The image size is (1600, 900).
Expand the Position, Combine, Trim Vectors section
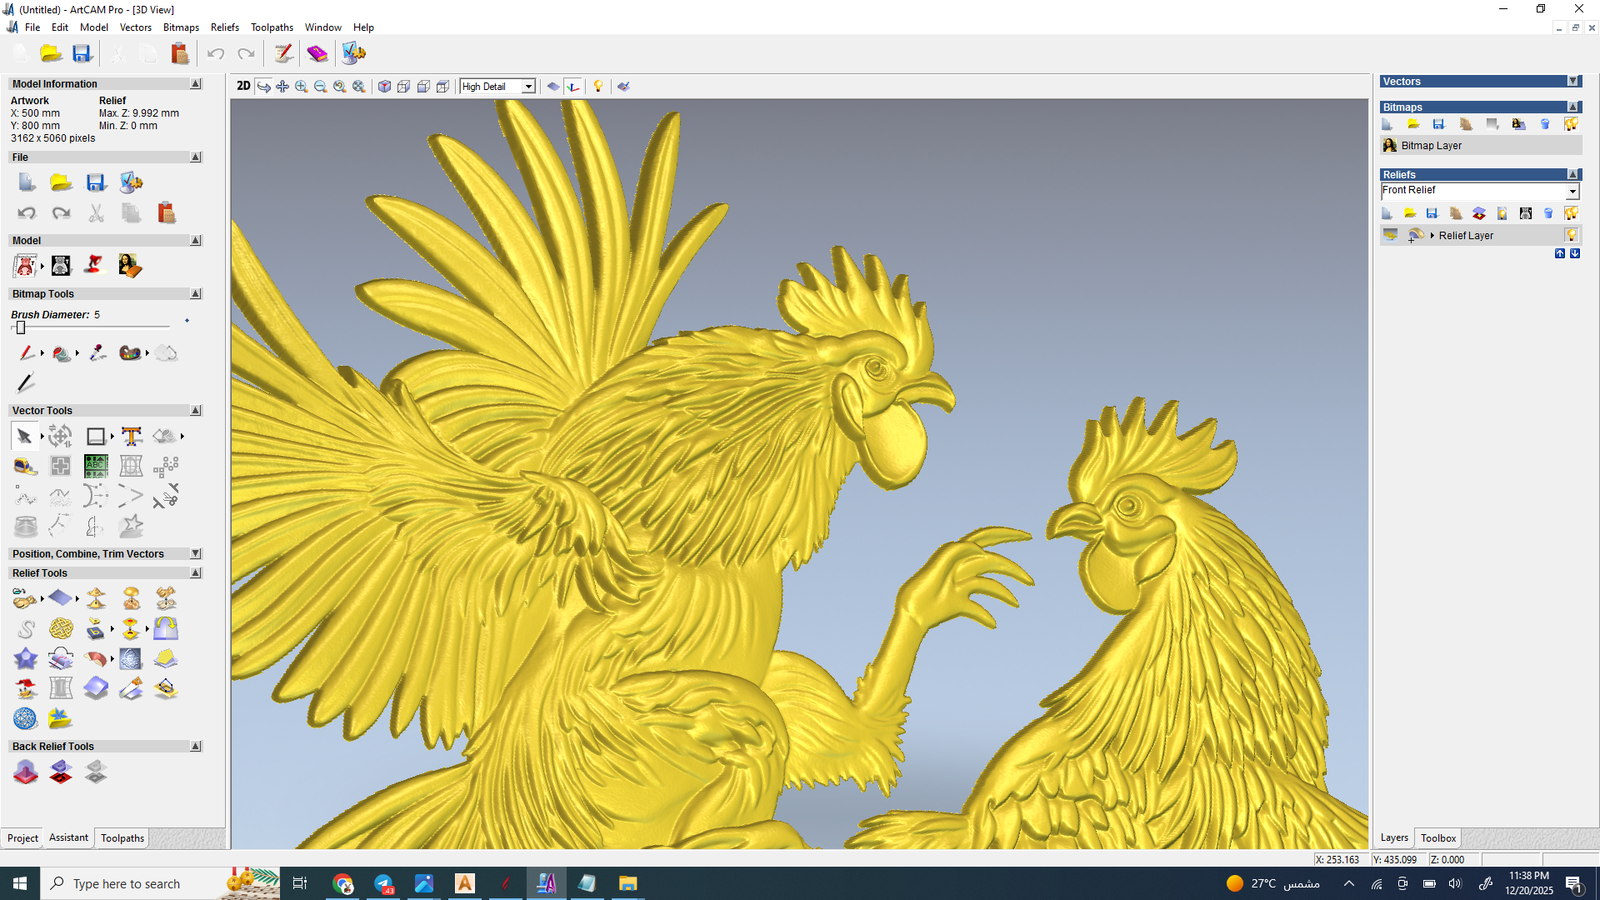(196, 554)
